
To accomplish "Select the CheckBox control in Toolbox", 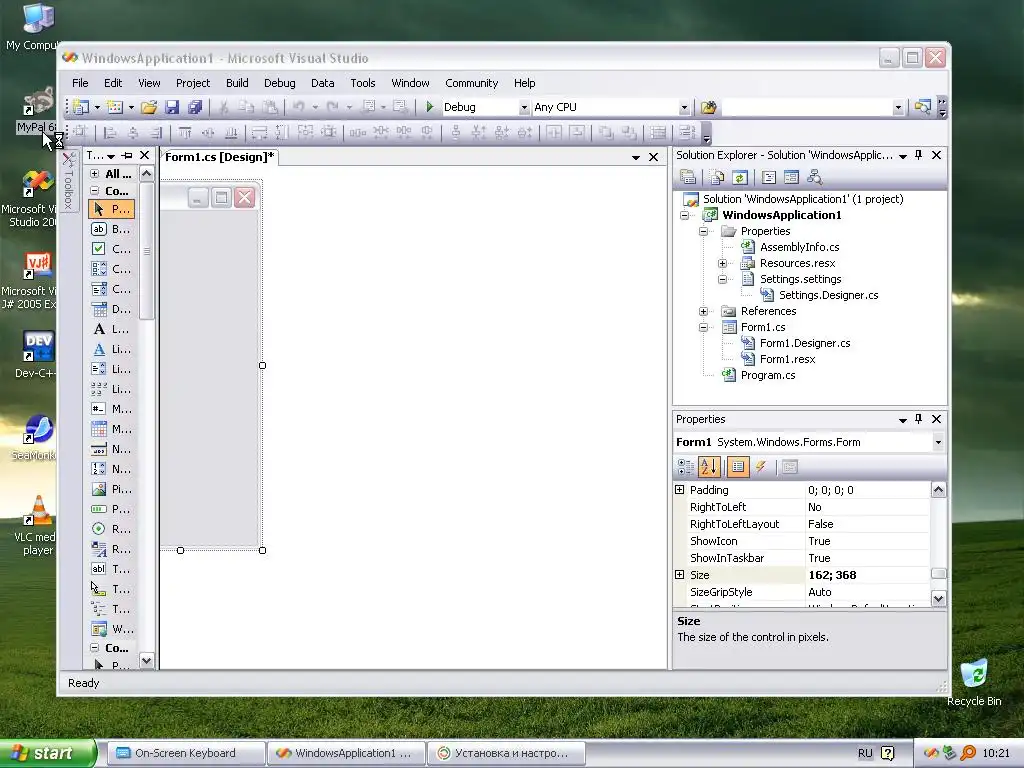I will pyautogui.click(x=111, y=249).
